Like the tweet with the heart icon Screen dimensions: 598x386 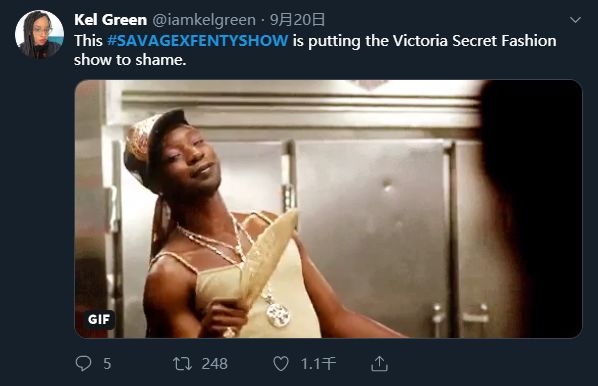coord(281,364)
